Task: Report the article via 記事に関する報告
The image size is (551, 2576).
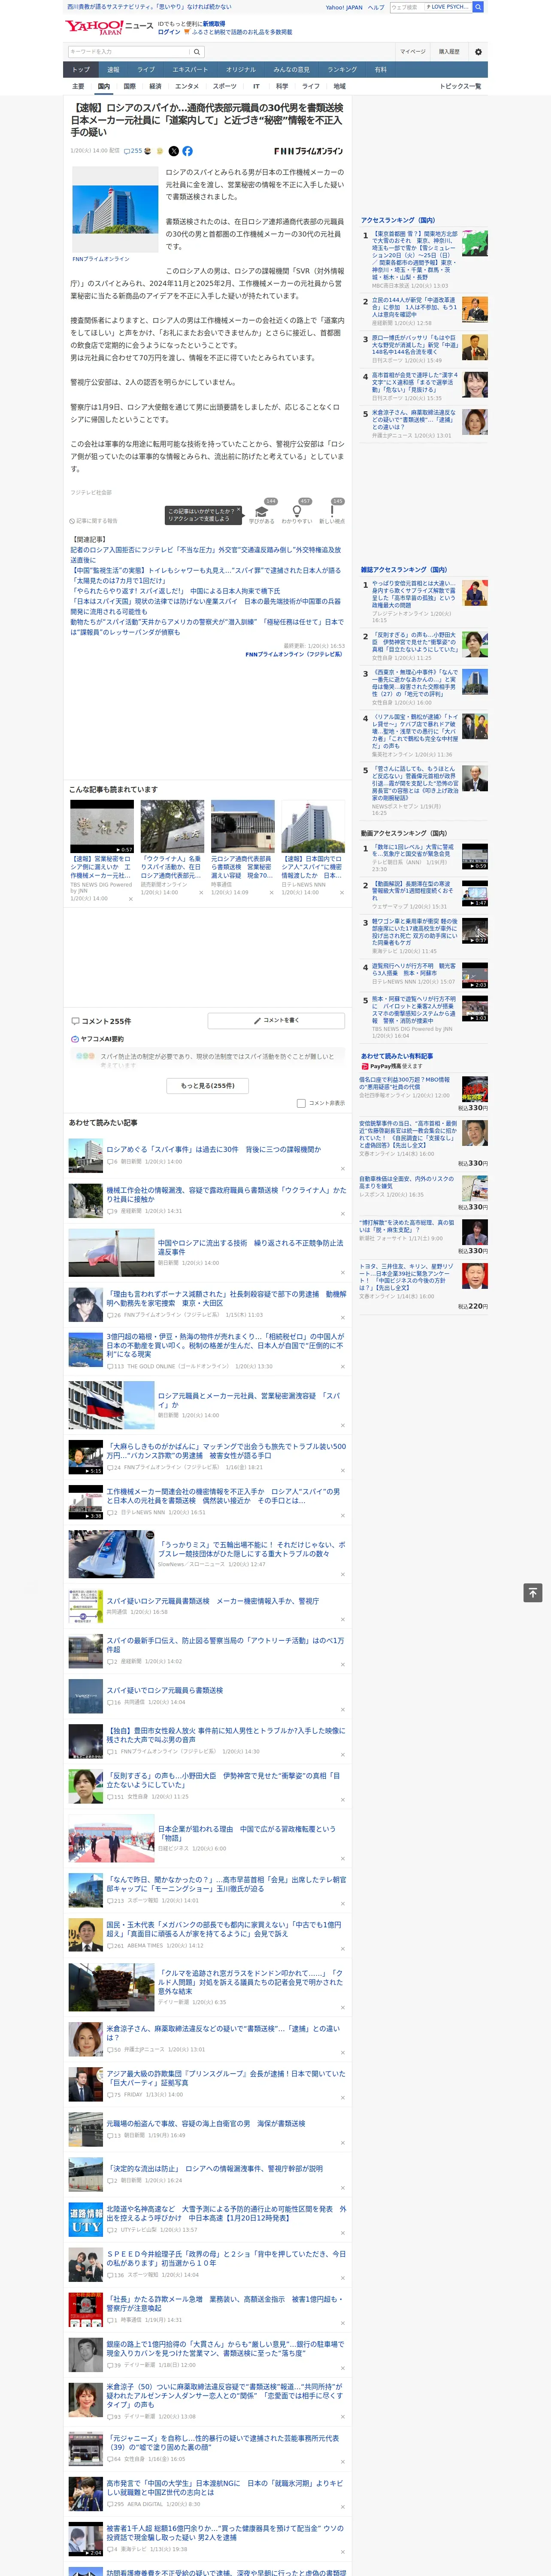Action: click(94, 521)
